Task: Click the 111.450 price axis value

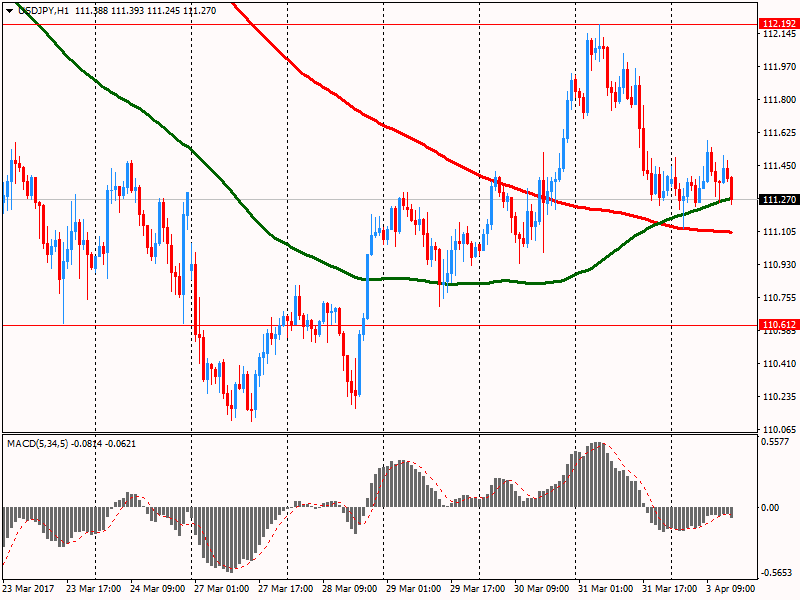Action: 779,166
